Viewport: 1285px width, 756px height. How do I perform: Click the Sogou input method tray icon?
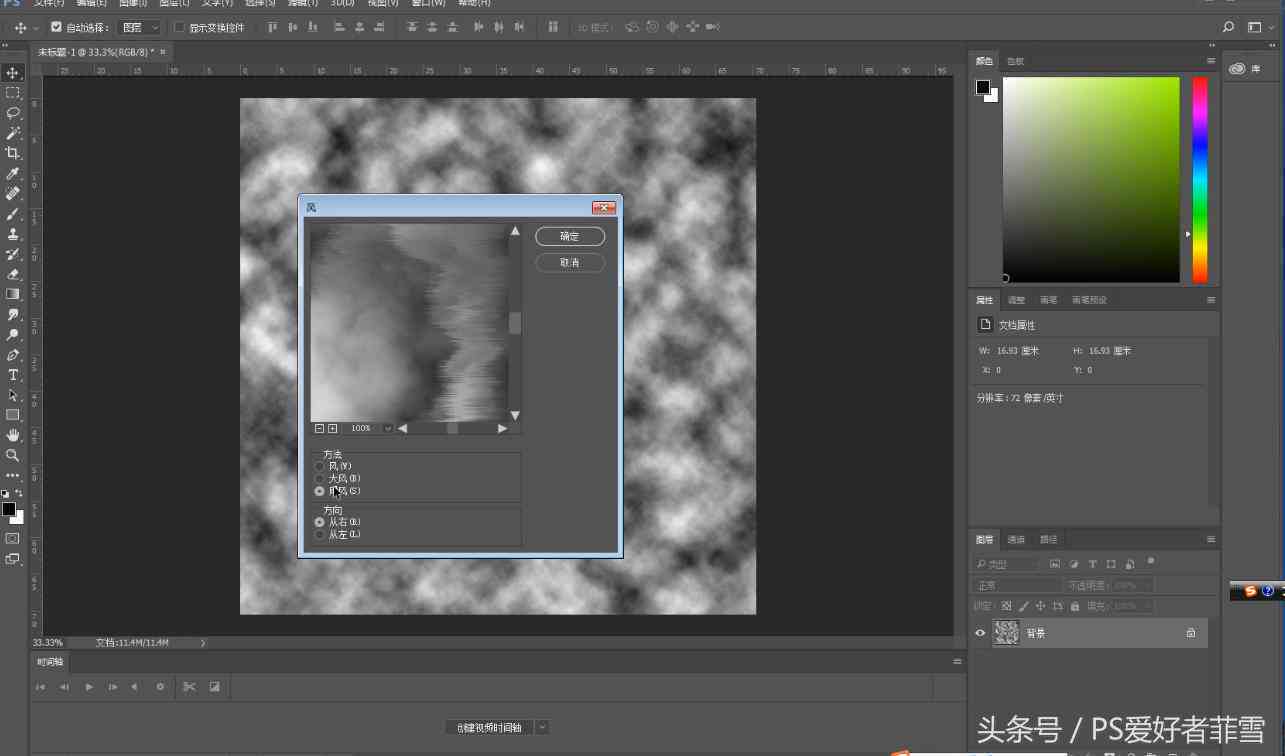pyautogui.click(x=1250, y=591)
